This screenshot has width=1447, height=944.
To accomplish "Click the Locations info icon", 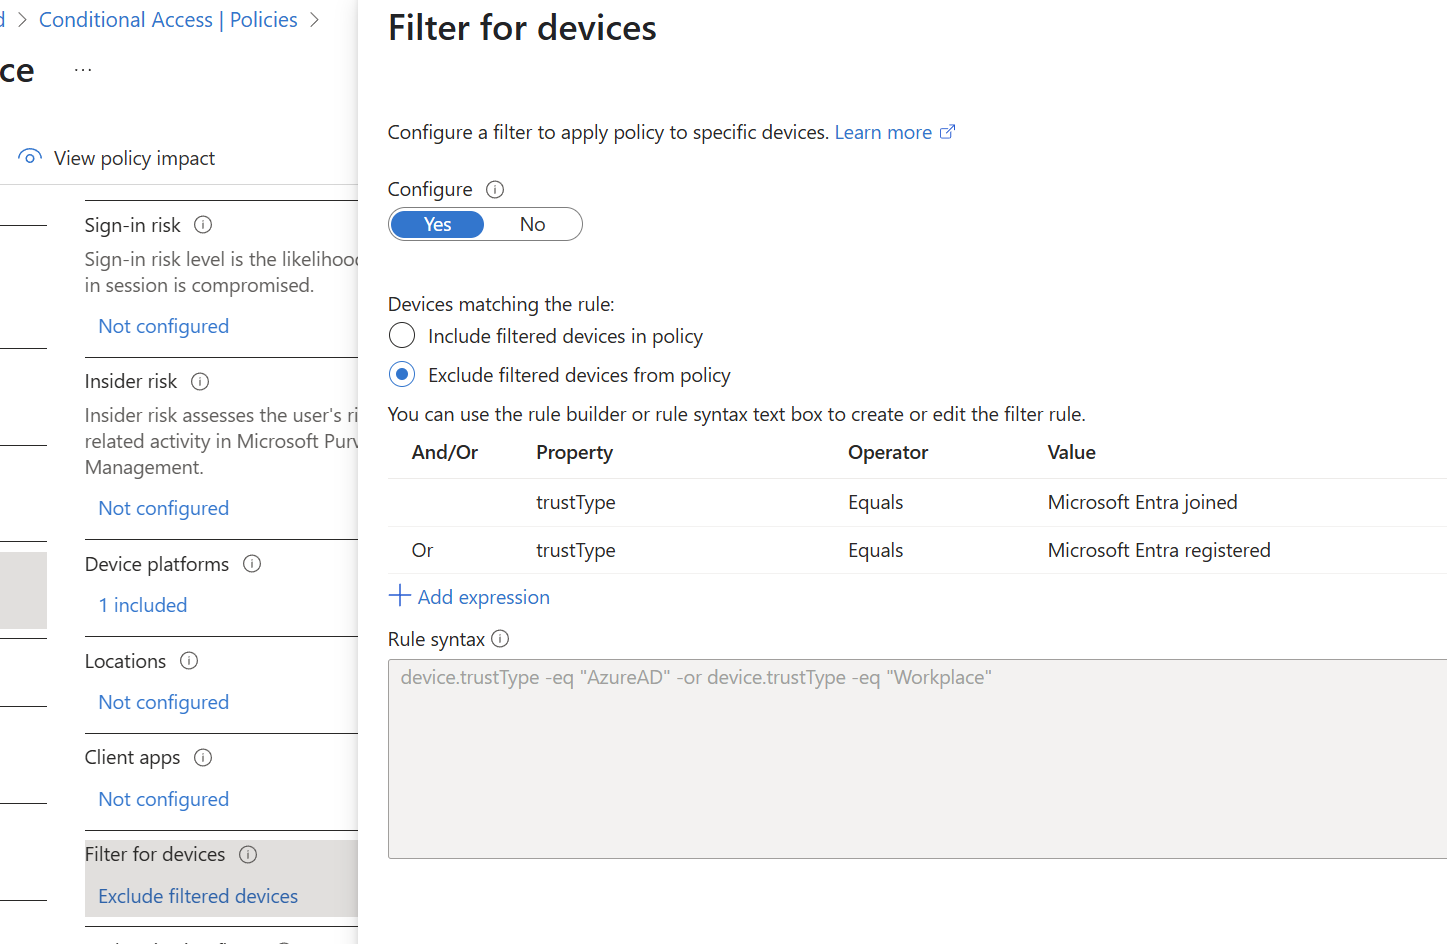I will click(x=189, y=661).
